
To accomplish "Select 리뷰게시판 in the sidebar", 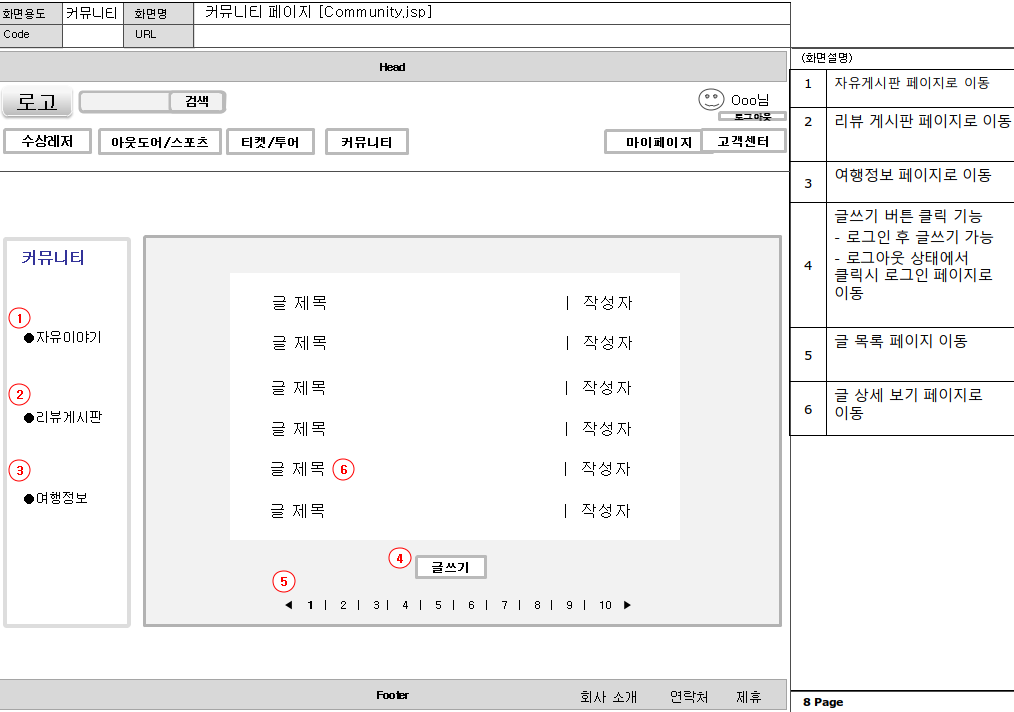I will (x=63, y=417).
